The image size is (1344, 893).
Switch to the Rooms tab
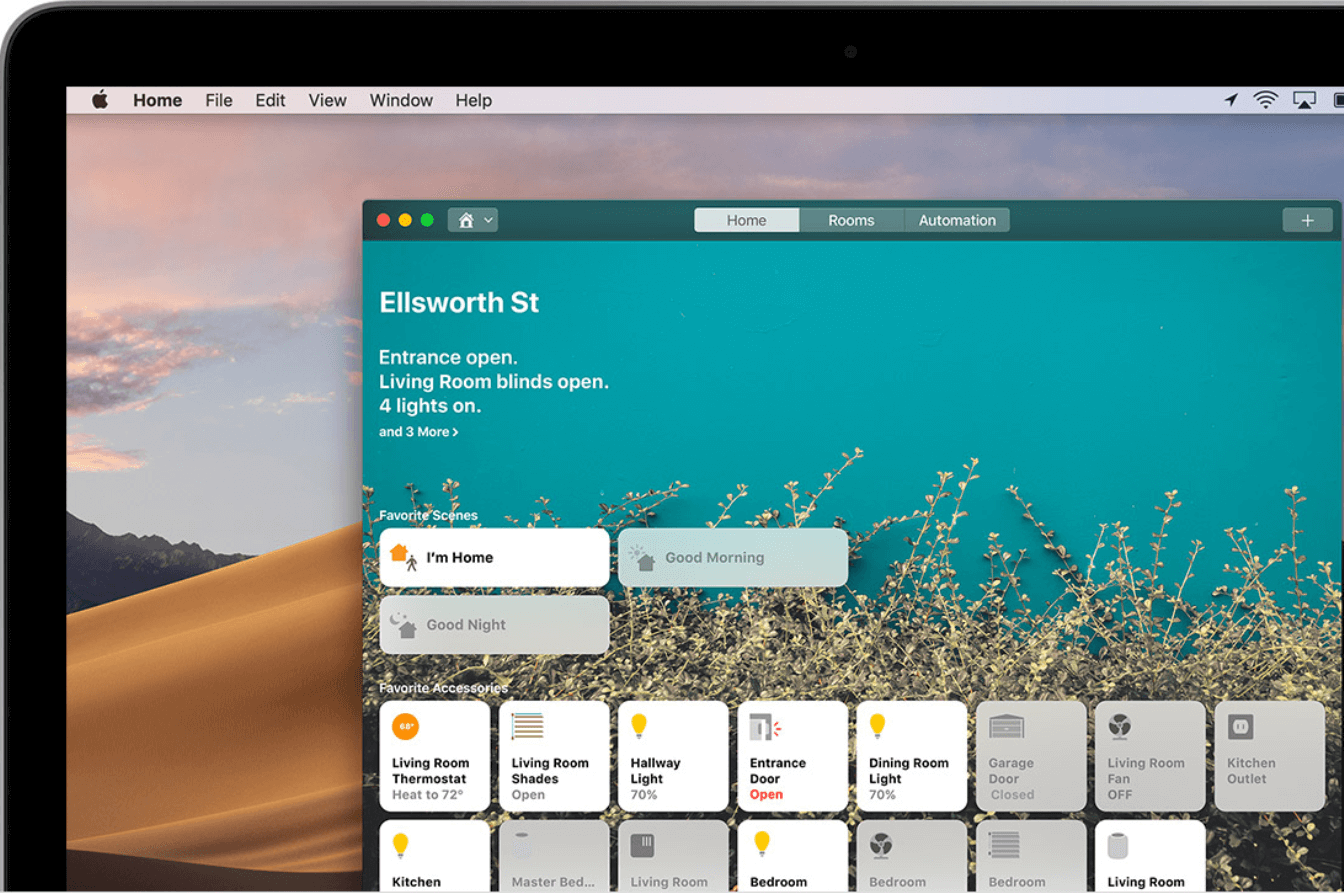coord(851,219)
